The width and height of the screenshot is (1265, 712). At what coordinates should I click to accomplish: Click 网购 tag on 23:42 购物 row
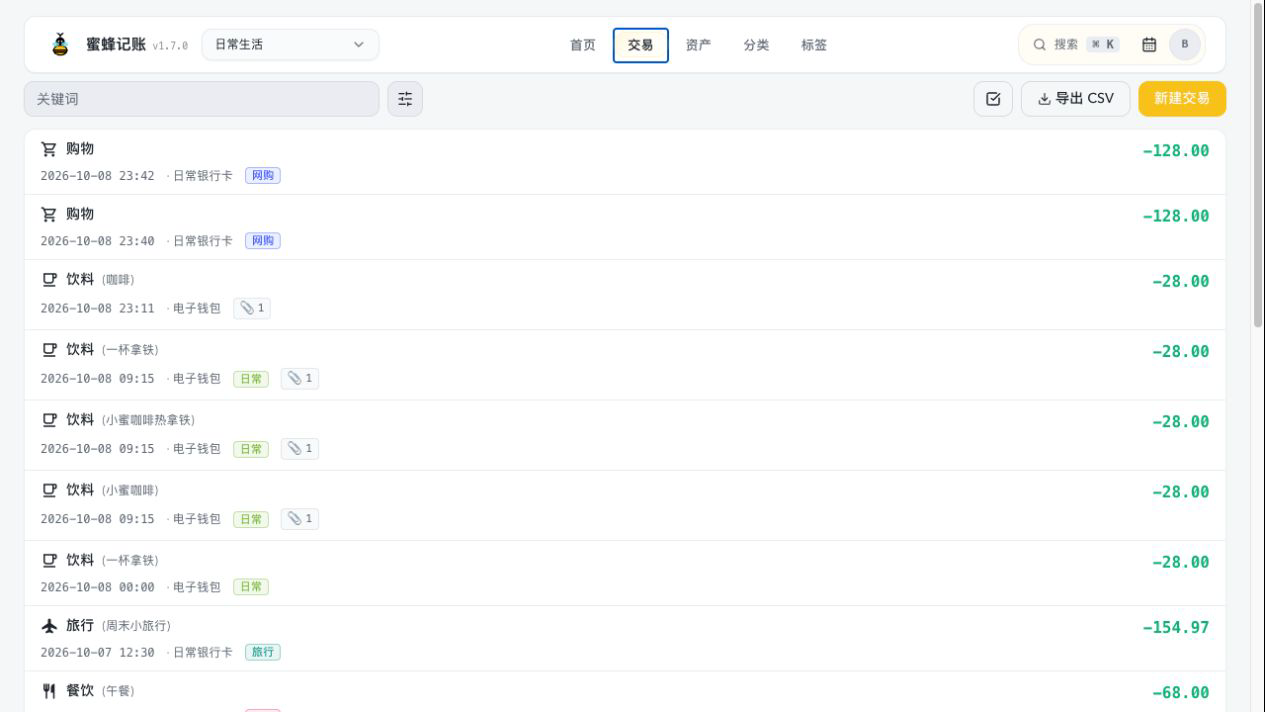point(263,176)
